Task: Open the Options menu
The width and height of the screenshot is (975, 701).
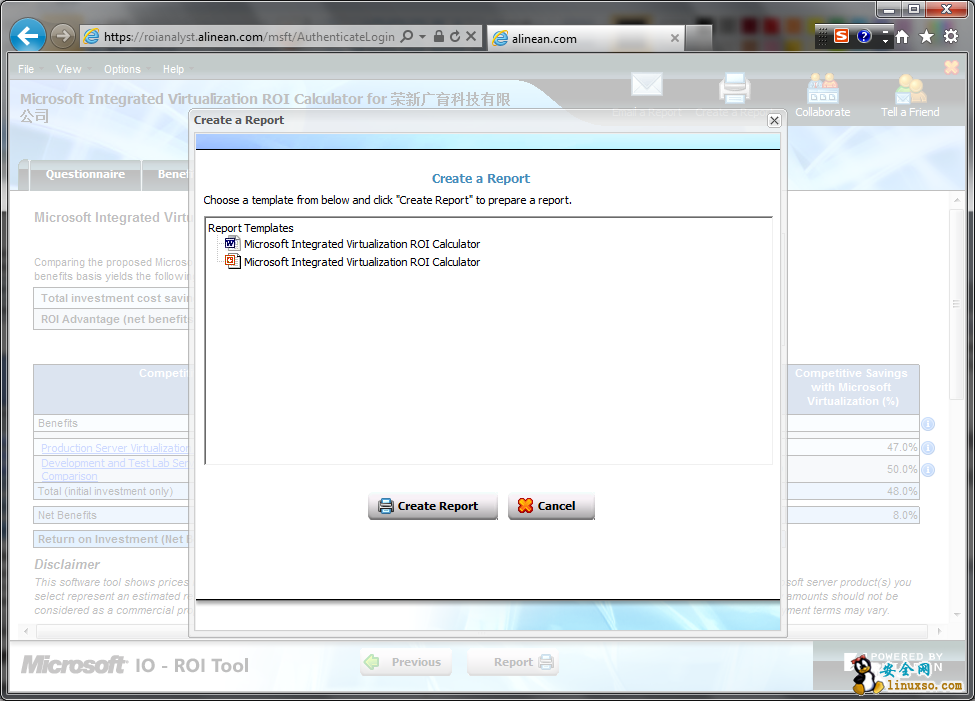Action: [x=122, y=69]
